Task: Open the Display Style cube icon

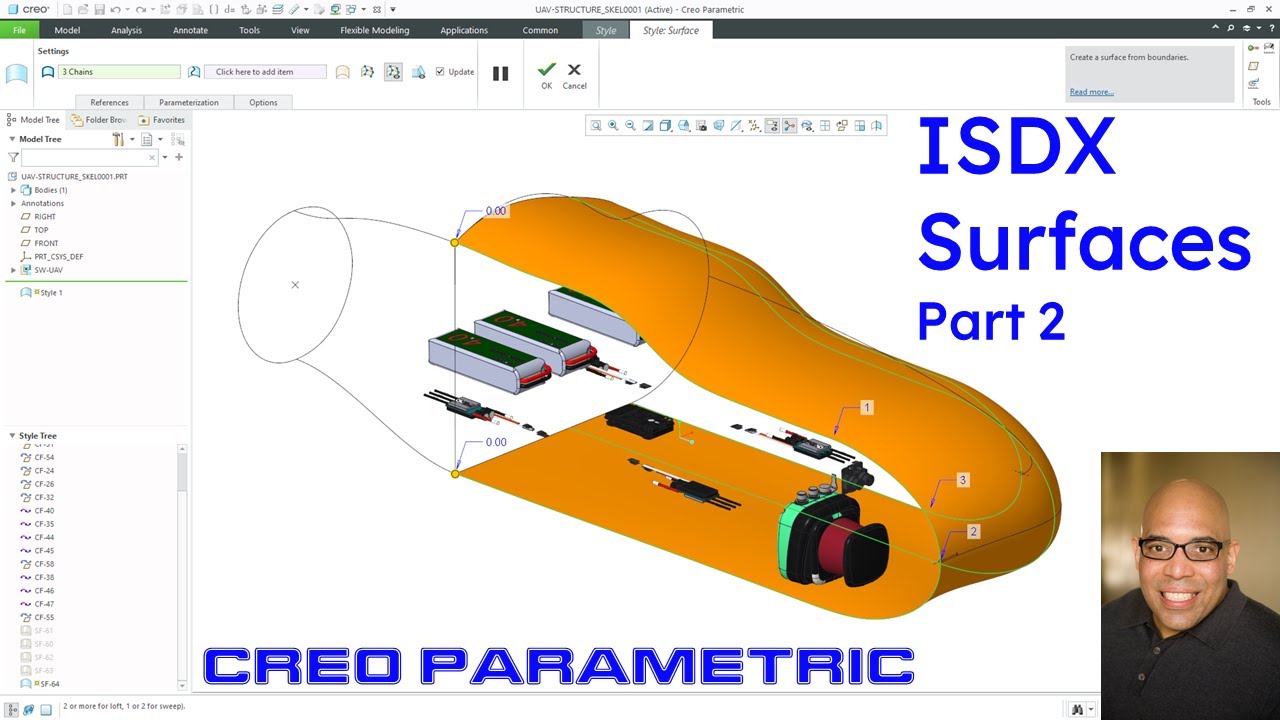Action: tap(666, 126)
